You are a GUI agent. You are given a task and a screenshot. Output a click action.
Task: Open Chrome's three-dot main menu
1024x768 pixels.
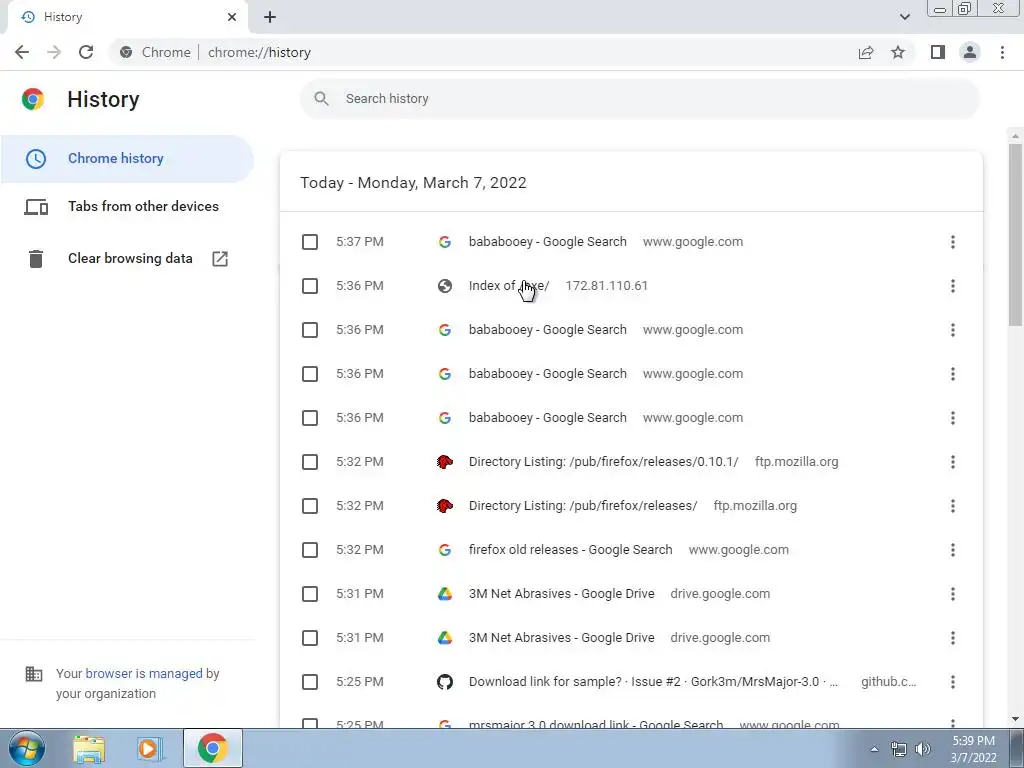[1002, 52]
